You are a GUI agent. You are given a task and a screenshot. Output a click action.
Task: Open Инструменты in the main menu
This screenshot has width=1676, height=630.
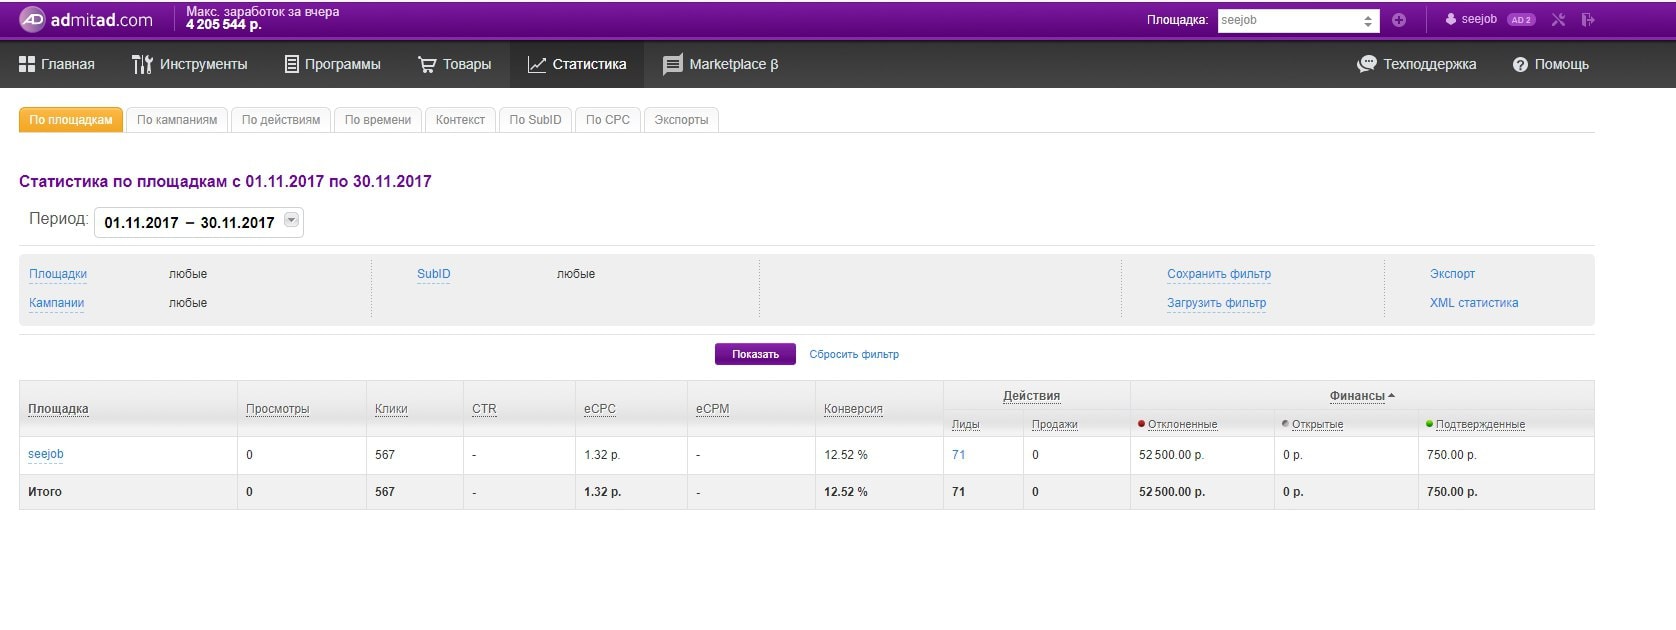(x=189, y=64)
